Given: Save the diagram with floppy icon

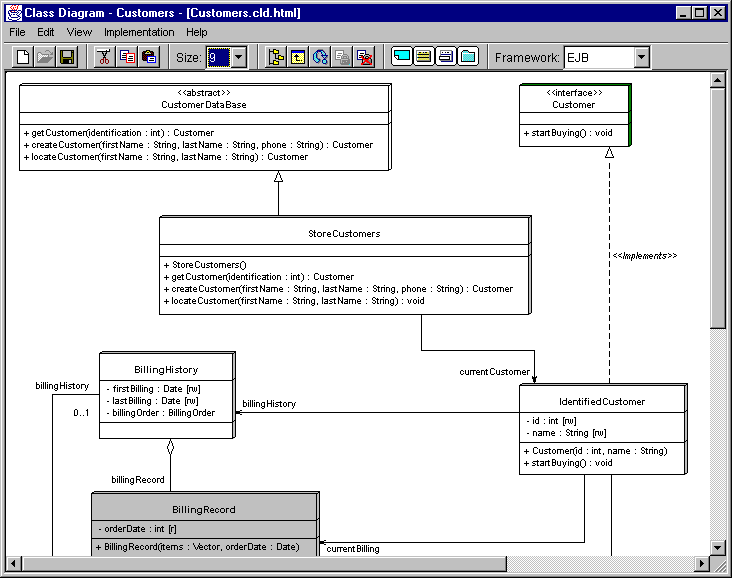Looking at the screenshot, I should [67, 57].
